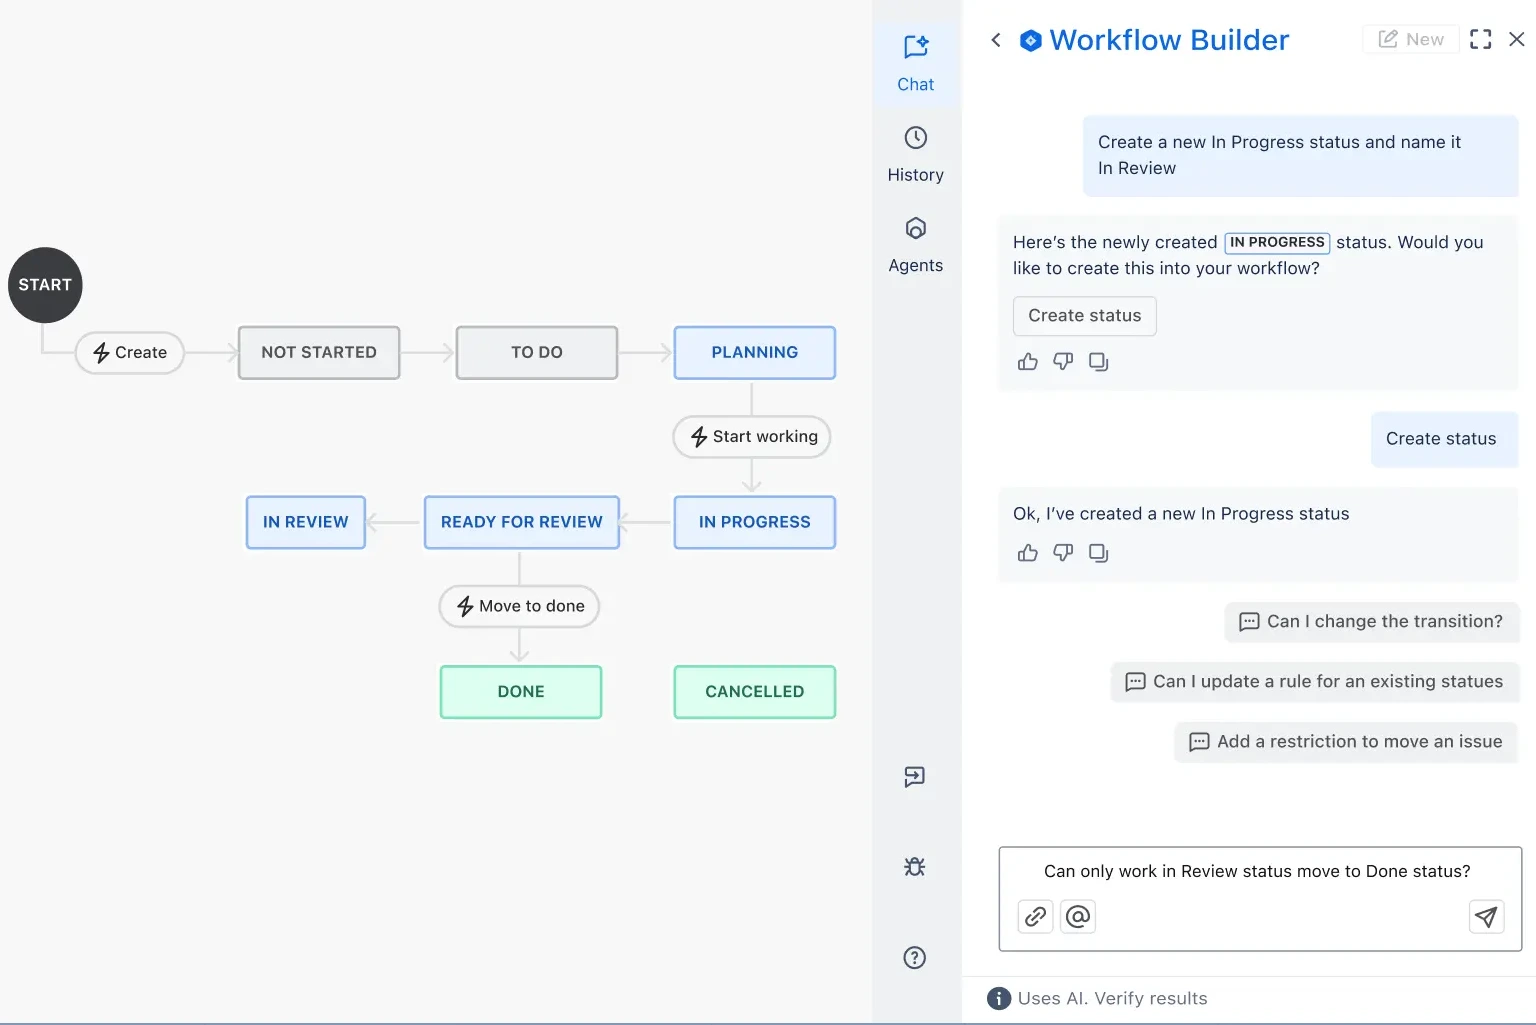
Task: Report a bug using the bug icon
Action: point(914,866)
